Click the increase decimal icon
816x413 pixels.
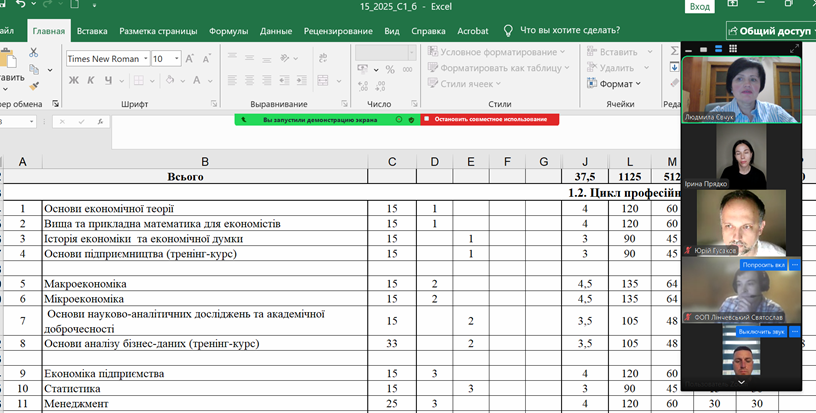(x=363, y=86)
